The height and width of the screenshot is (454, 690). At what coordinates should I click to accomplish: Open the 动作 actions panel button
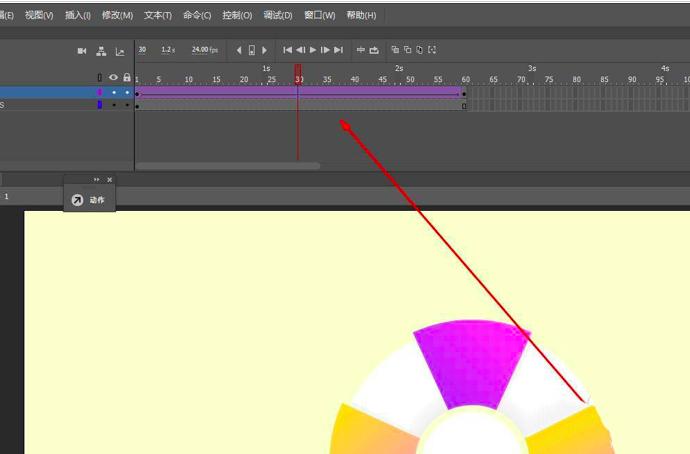click(90, 200)
